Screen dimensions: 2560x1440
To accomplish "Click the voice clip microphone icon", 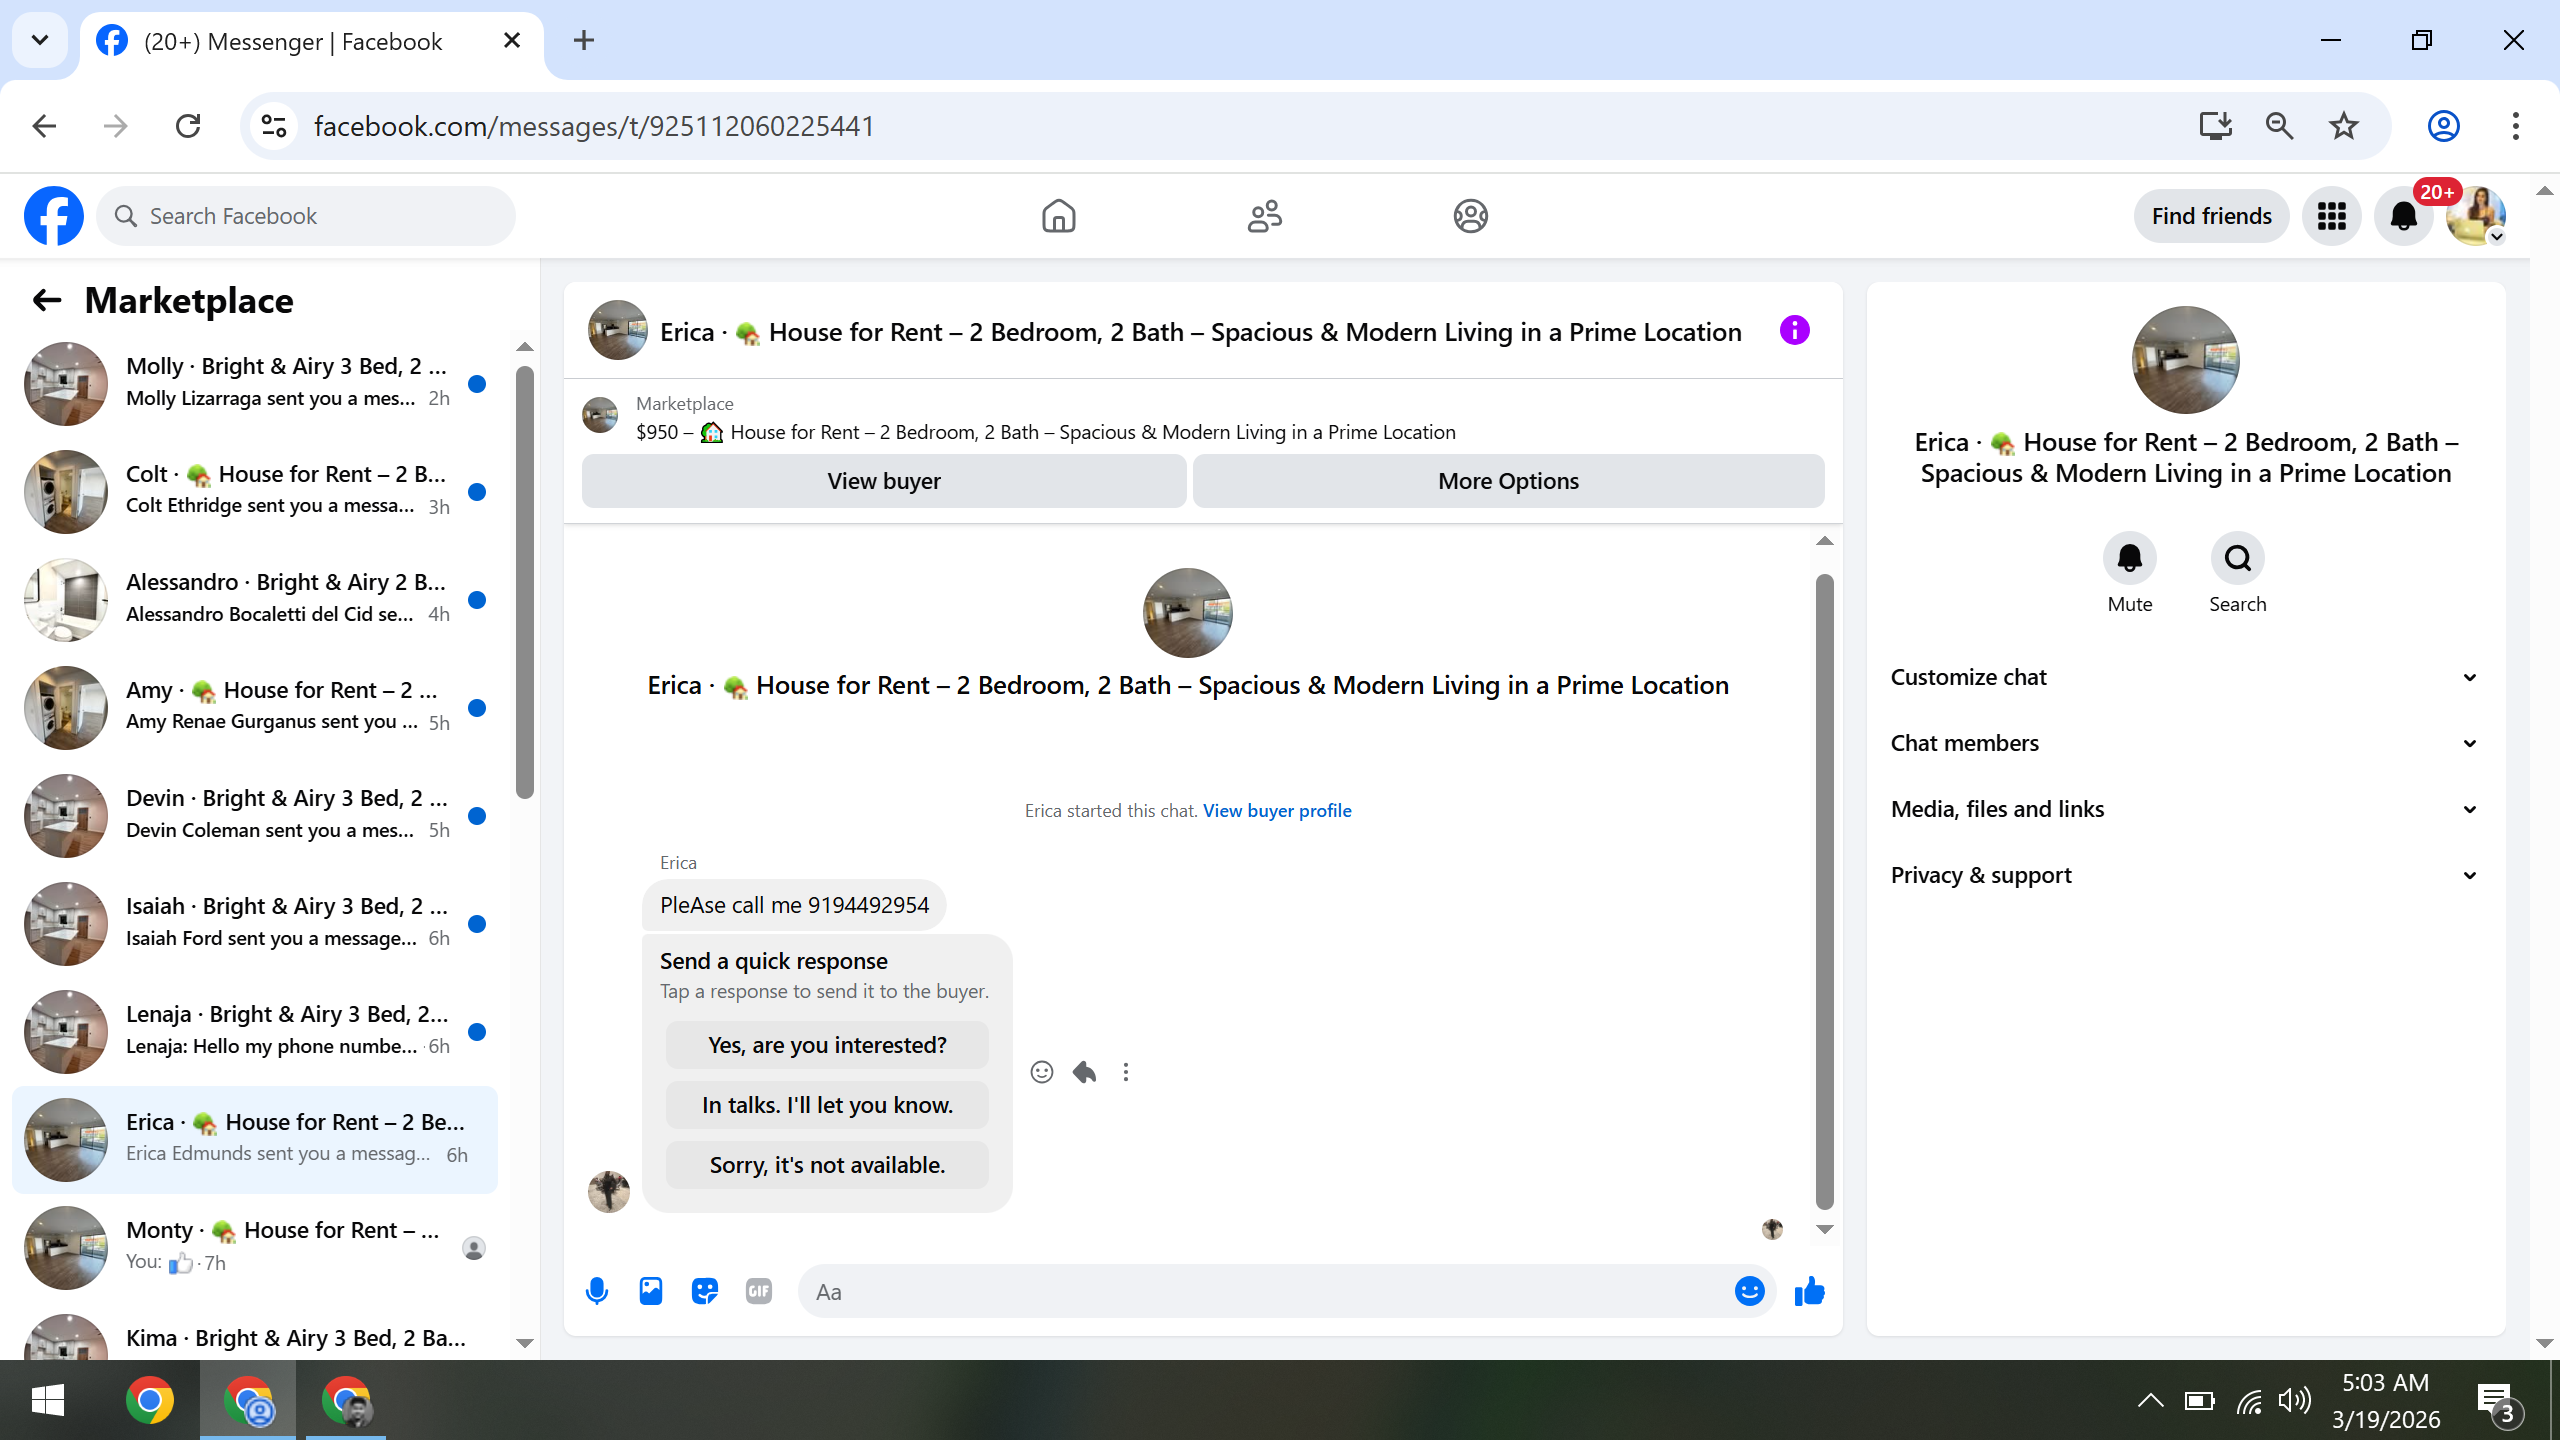I will pos(597,1291).
